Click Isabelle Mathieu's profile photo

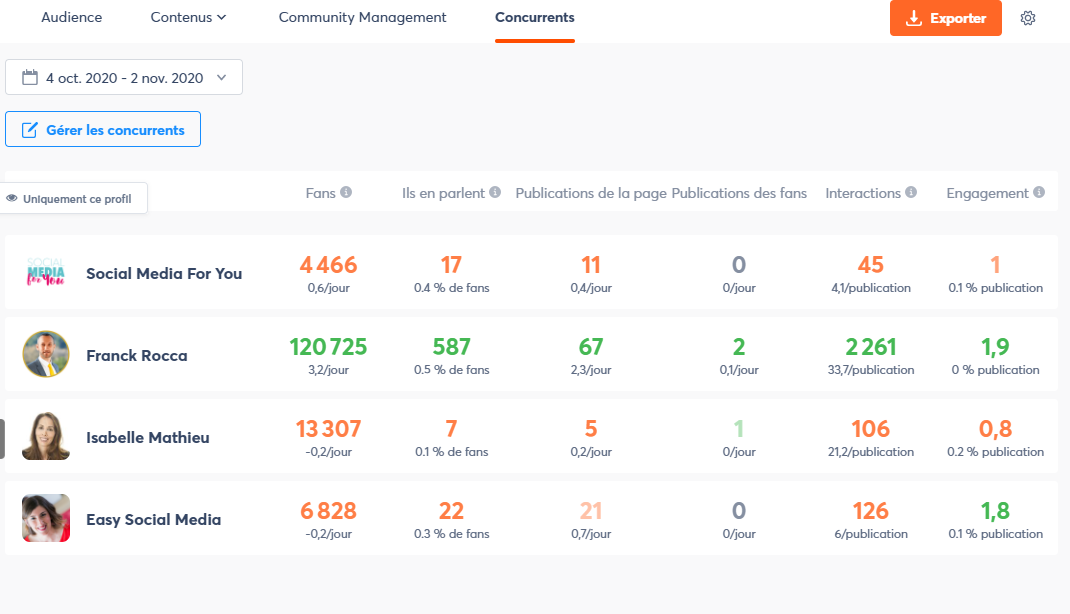46,437
